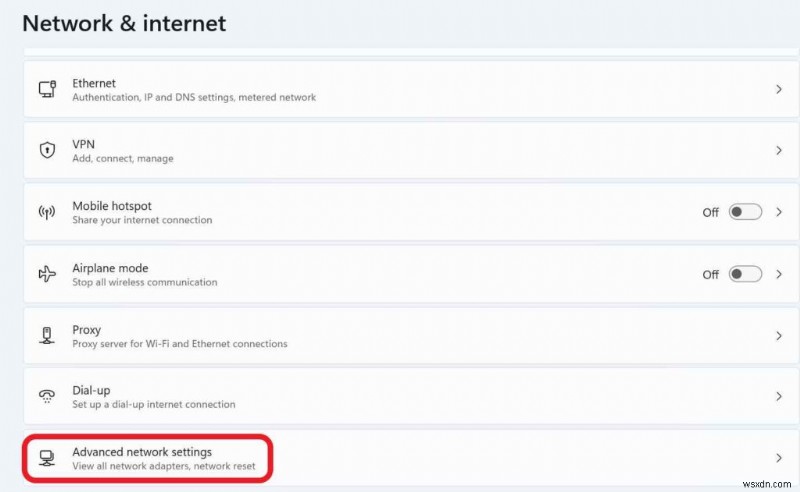Screen dimensions: 800x492
Task: Click the Mobile hotspot signal icon
Action: [x=47, y=212]
